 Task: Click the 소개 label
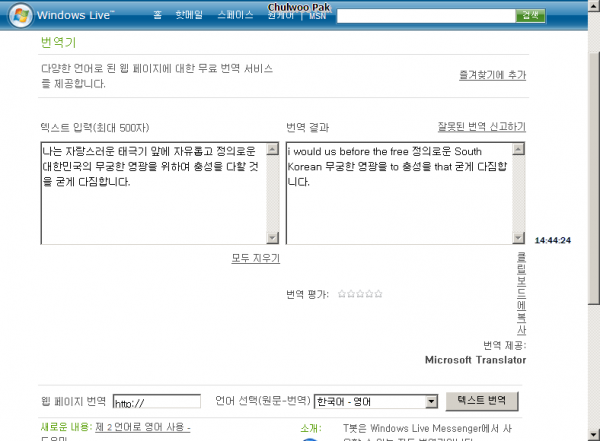tap(311, 428)
